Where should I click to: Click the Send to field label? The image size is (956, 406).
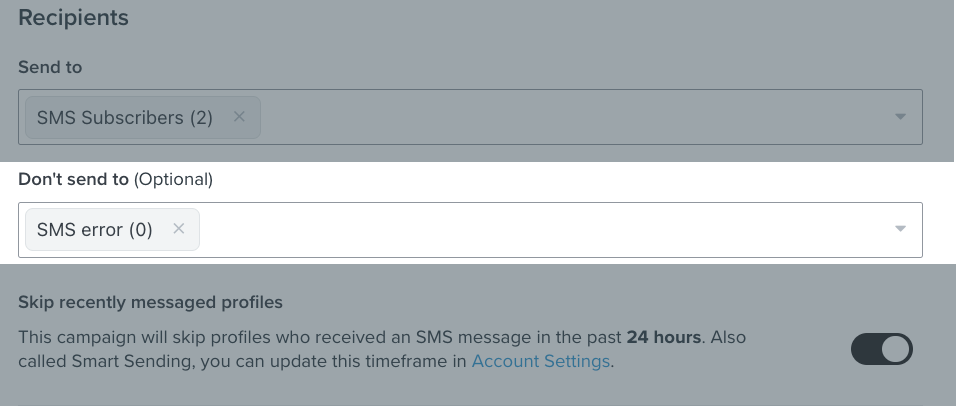click(x=50, y=67)
